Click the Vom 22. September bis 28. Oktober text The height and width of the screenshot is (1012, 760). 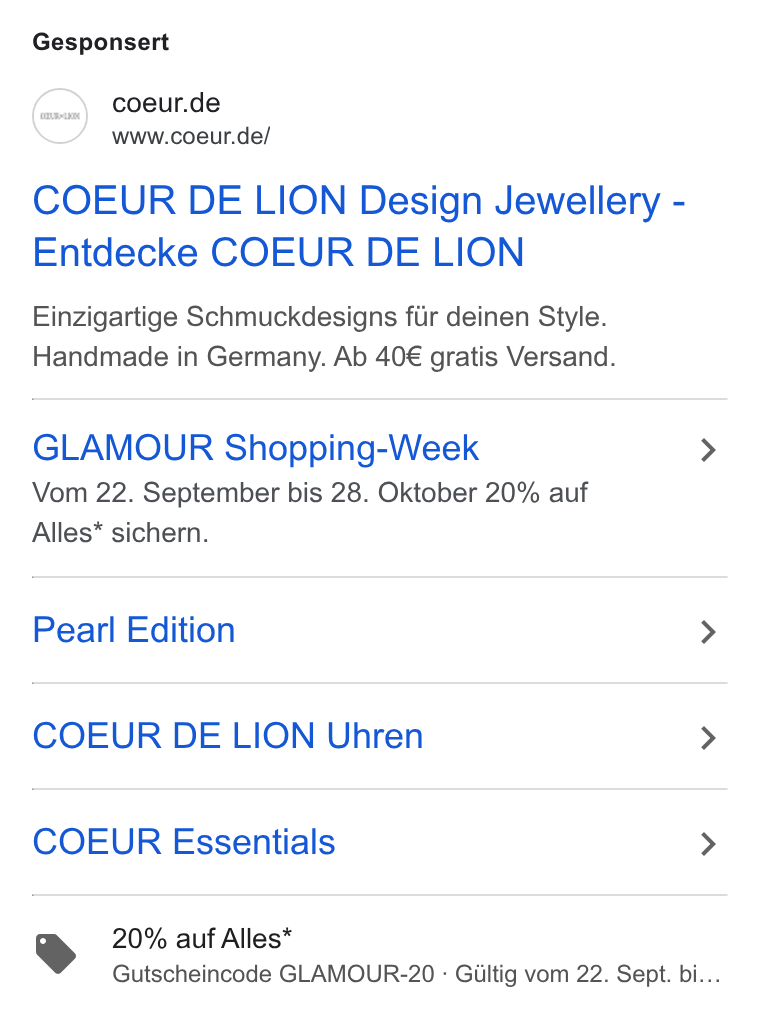pyautogui.click(x=255, y=493)
